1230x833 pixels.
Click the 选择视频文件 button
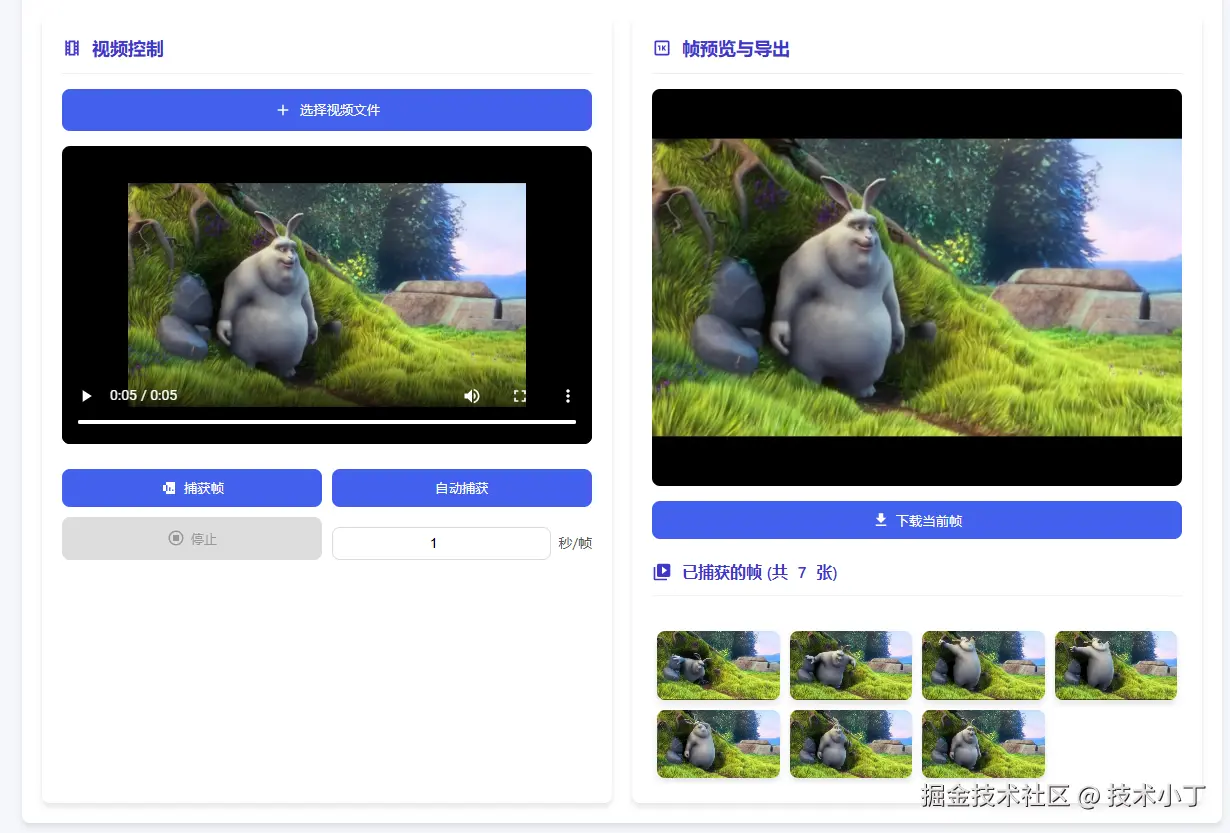tap(327, 110)
